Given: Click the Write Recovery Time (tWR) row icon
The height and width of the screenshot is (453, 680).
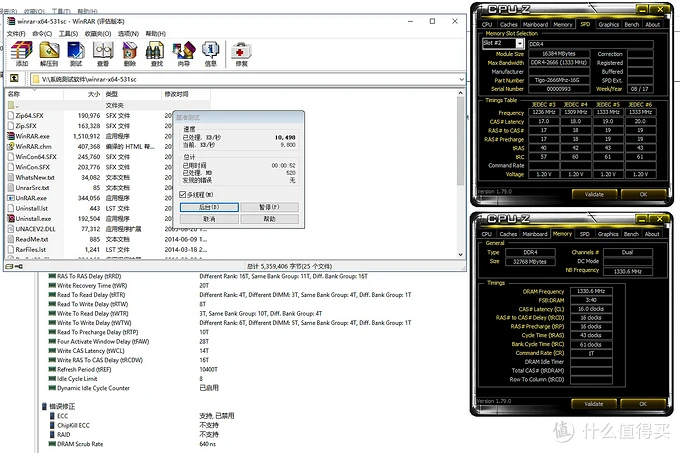Looking at the screenshot, I should point(52,285).
